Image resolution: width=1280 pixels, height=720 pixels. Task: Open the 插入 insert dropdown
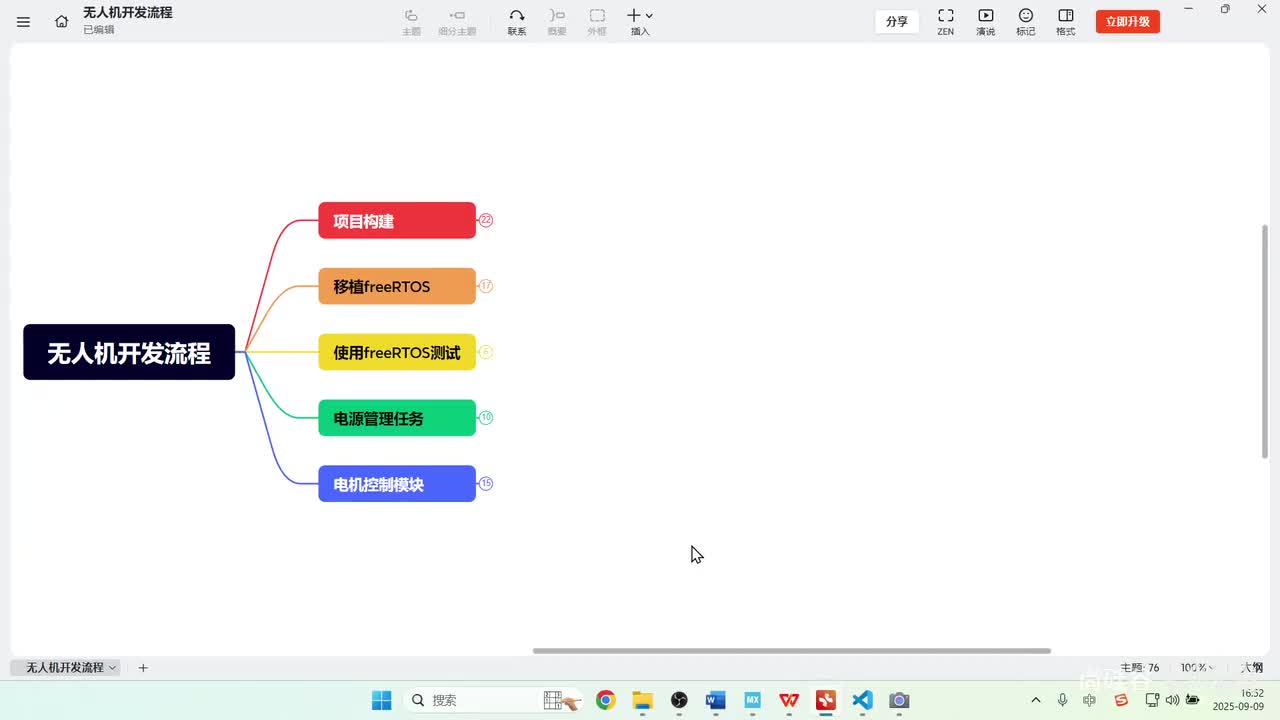pyautogui.click(x=640, y=22)
